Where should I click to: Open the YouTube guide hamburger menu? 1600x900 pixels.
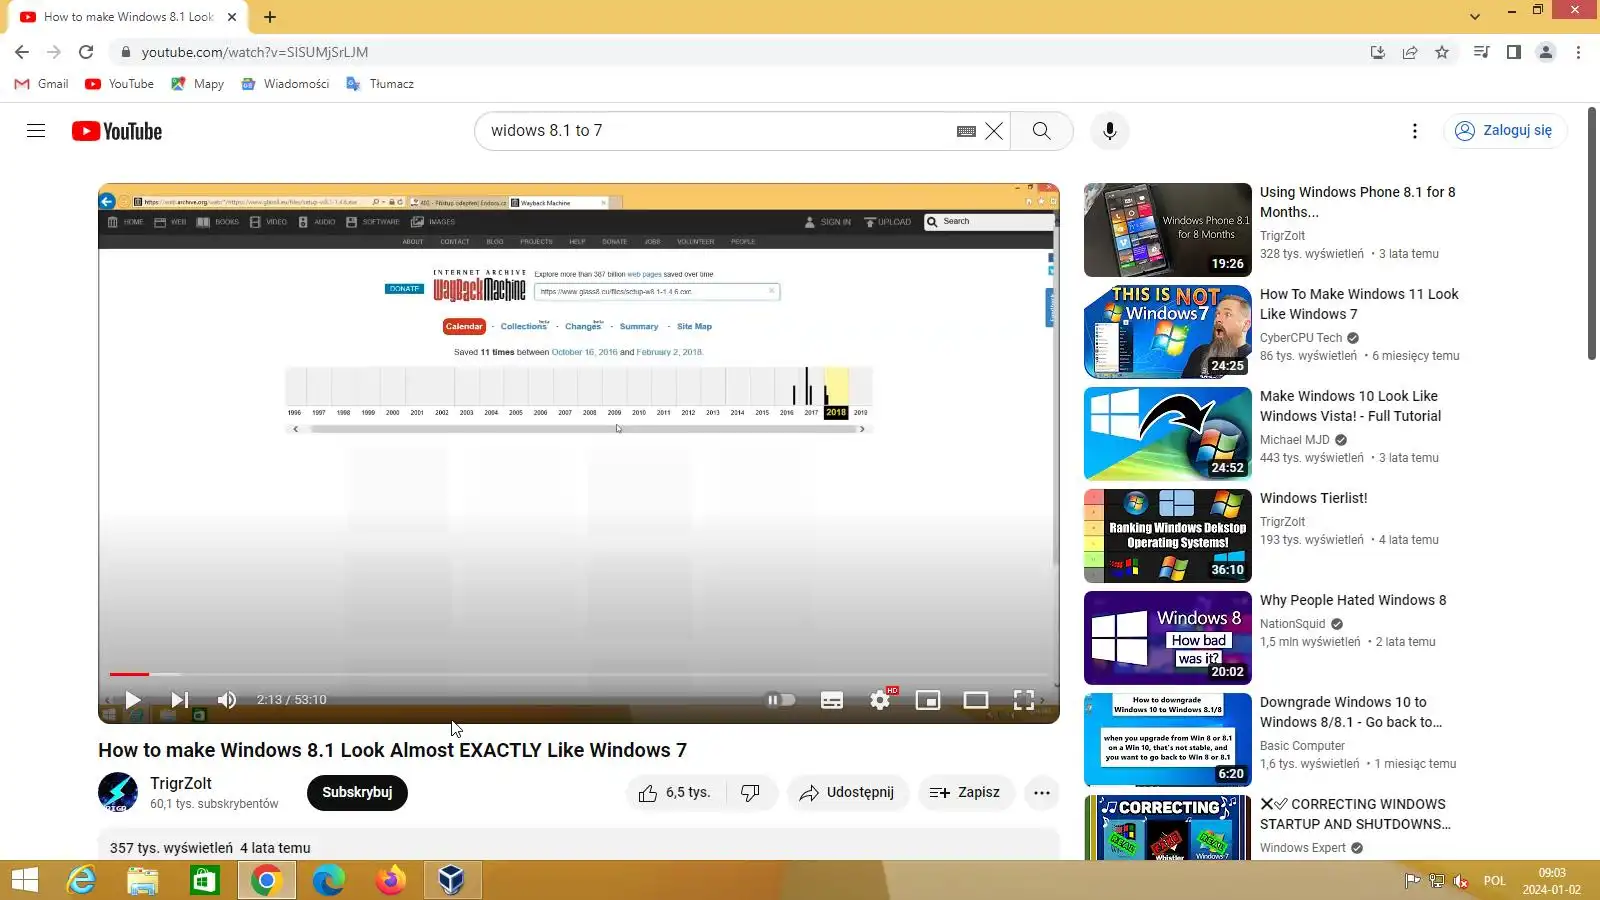tap(36, 131)
